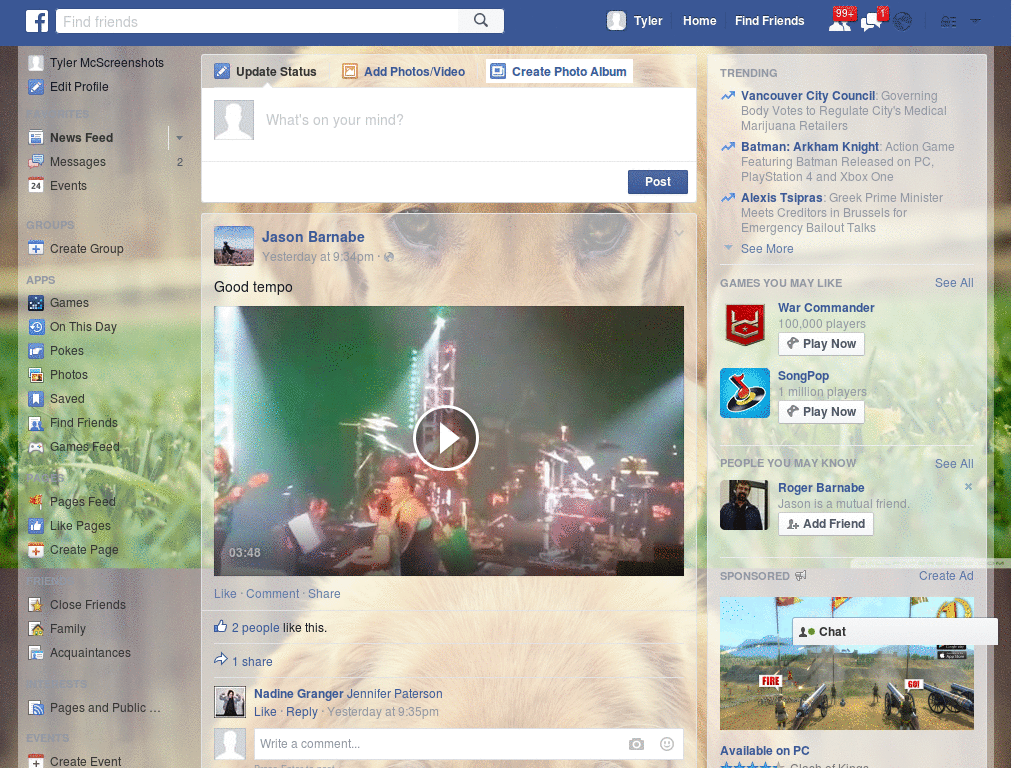
Task: Click the Messages icon in sidebar
Action: click(x=36, y=161)
